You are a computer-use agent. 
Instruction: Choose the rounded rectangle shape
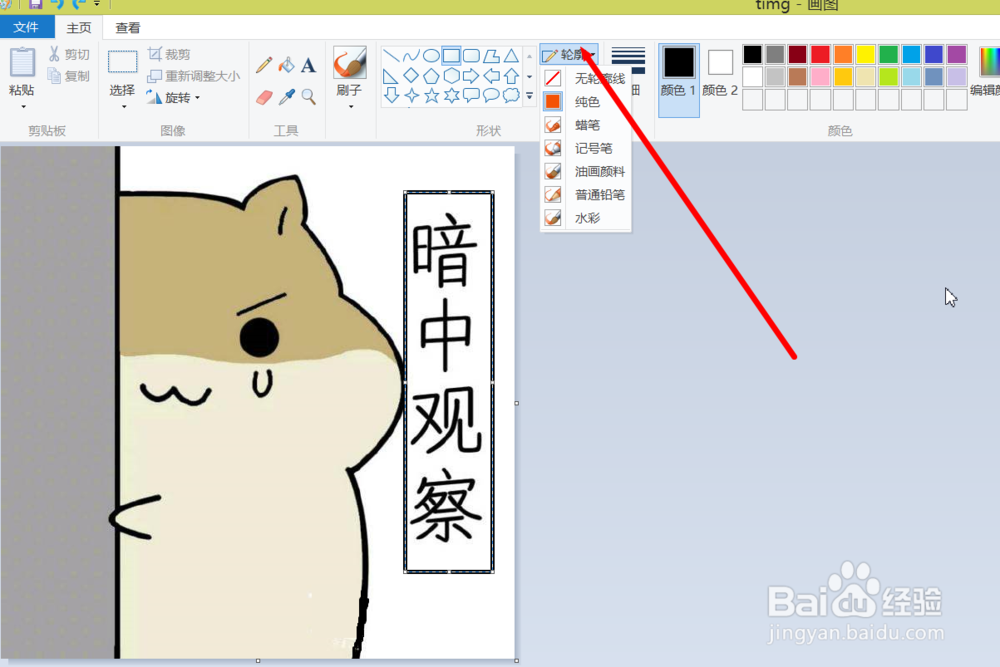[x=471, y=55]
